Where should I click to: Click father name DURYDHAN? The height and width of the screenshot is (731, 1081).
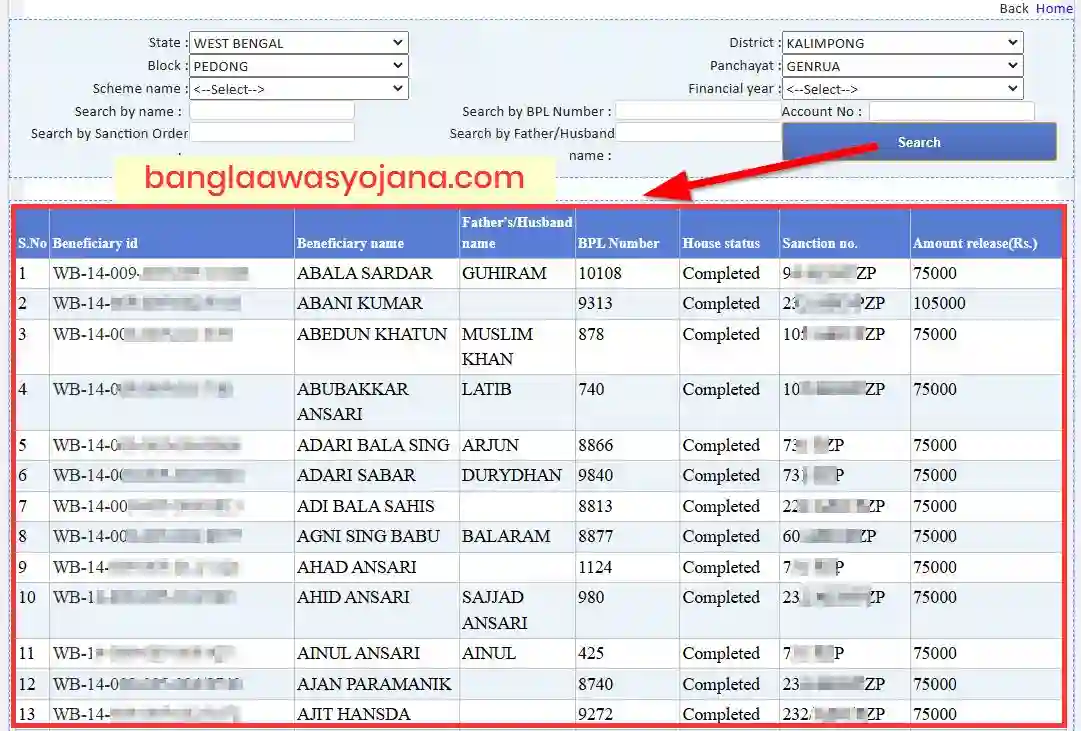point(512,475)
